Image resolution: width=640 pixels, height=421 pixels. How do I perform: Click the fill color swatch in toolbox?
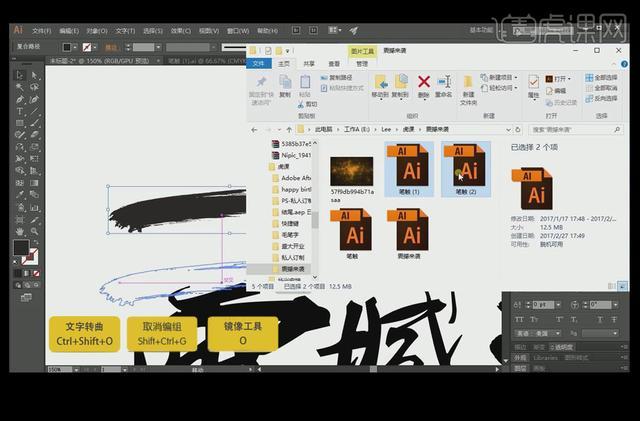point(20,247)
